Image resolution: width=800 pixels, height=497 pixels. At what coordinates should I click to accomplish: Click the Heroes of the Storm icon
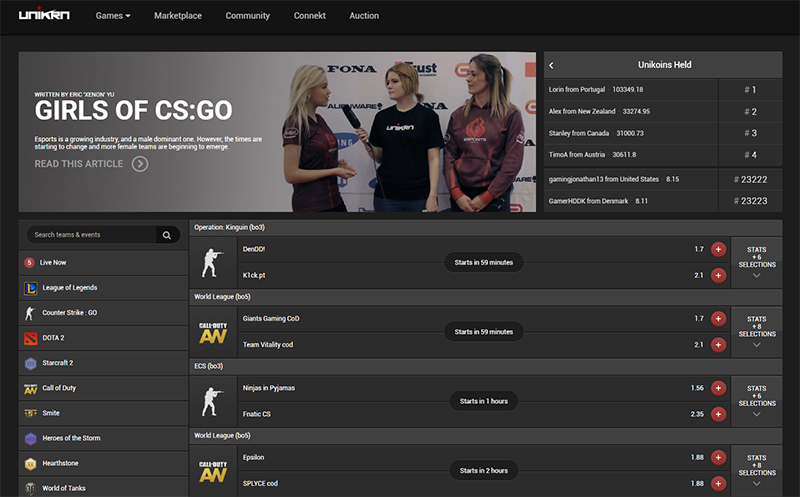(31, 438)
